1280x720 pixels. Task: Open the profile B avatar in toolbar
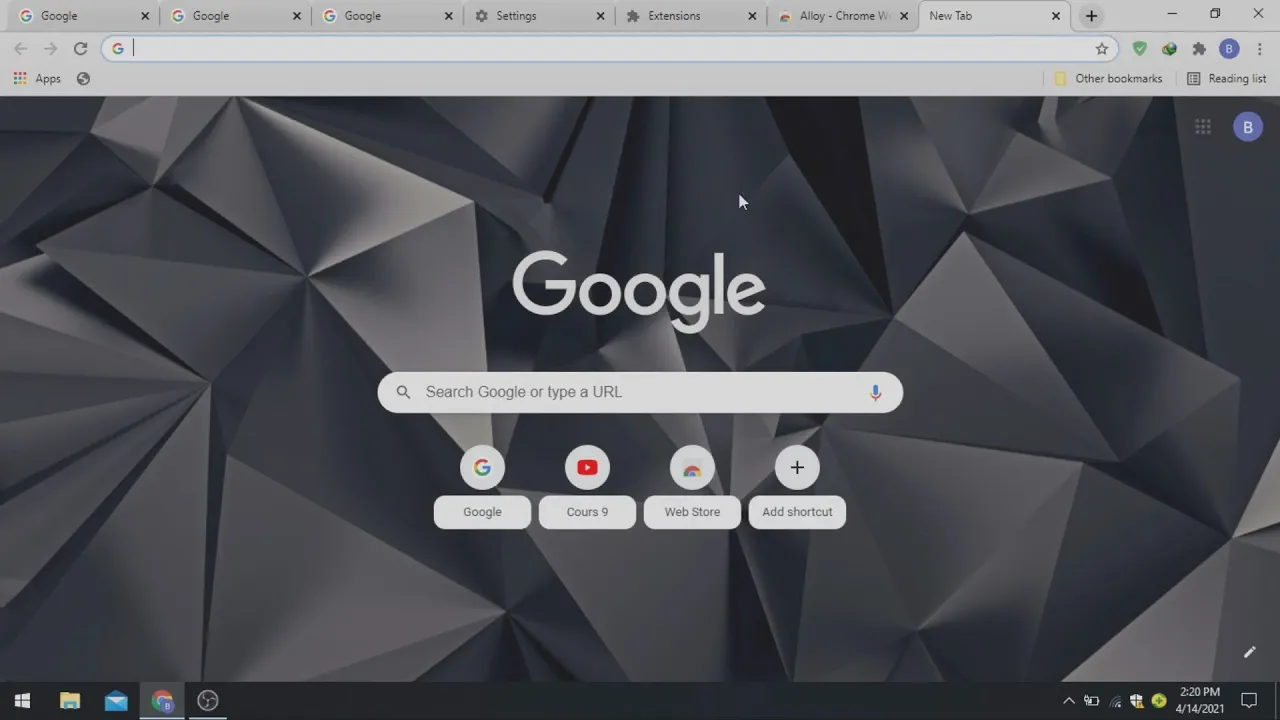(1229, 48)
